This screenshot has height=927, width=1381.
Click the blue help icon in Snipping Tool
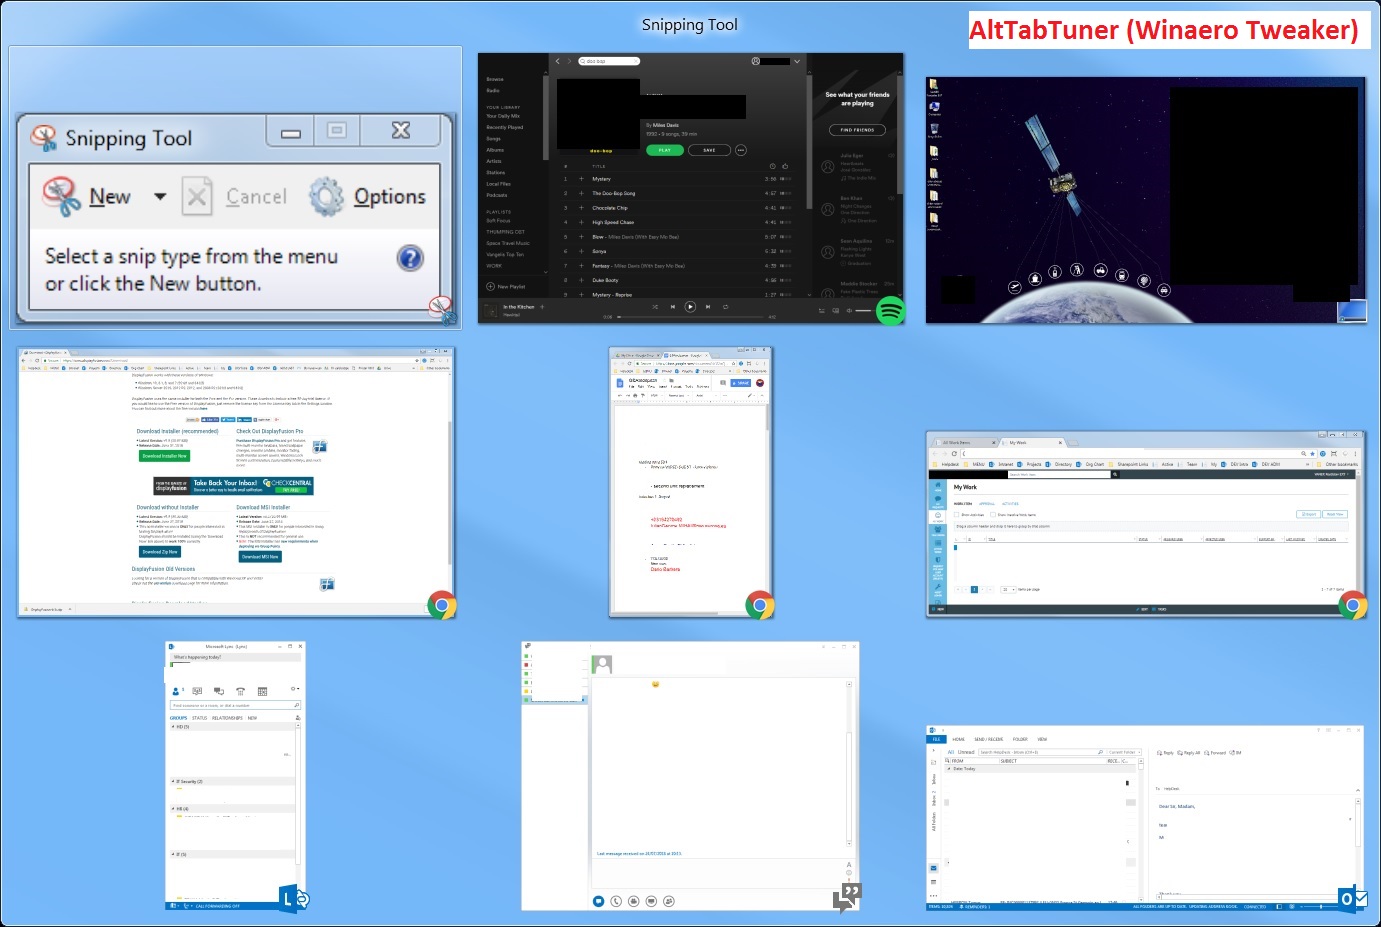pyautogui.click(x=410, y=258)
